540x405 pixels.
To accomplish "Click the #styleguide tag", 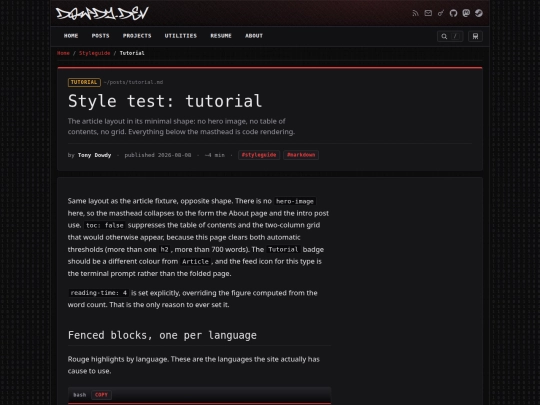I will click(259, 155).
